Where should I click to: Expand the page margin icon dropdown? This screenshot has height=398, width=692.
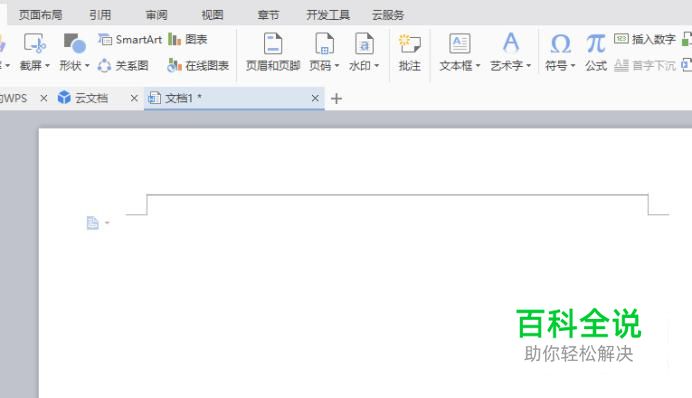point(107,223)
